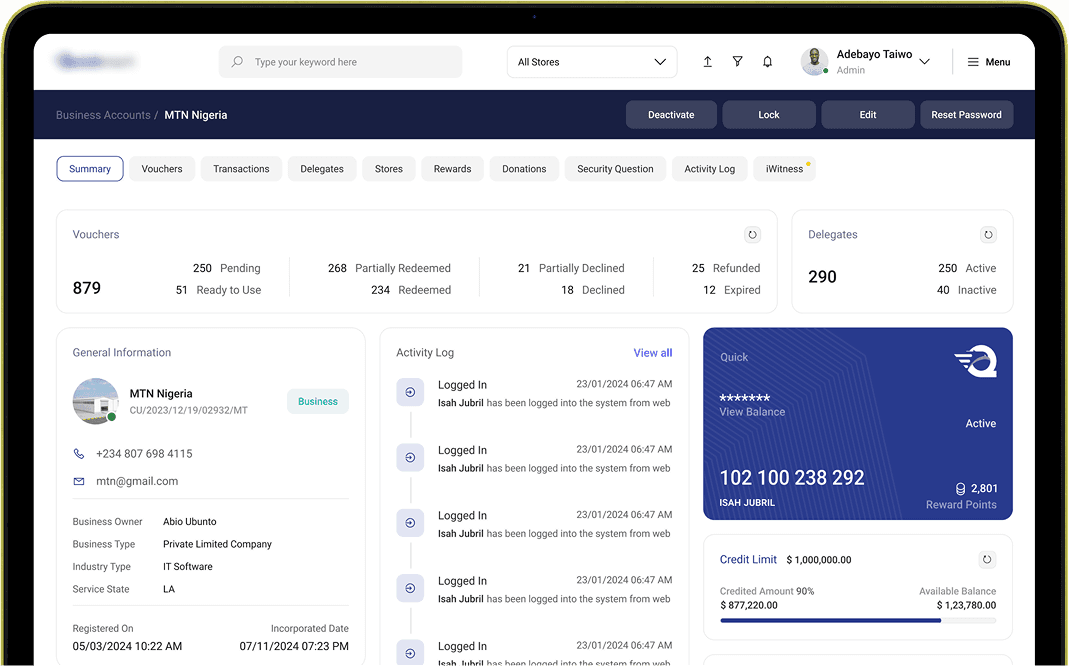This screenshot has height=666, width=1069.
Task: Click the third Logged In activity icon
Action: (410, 523)
